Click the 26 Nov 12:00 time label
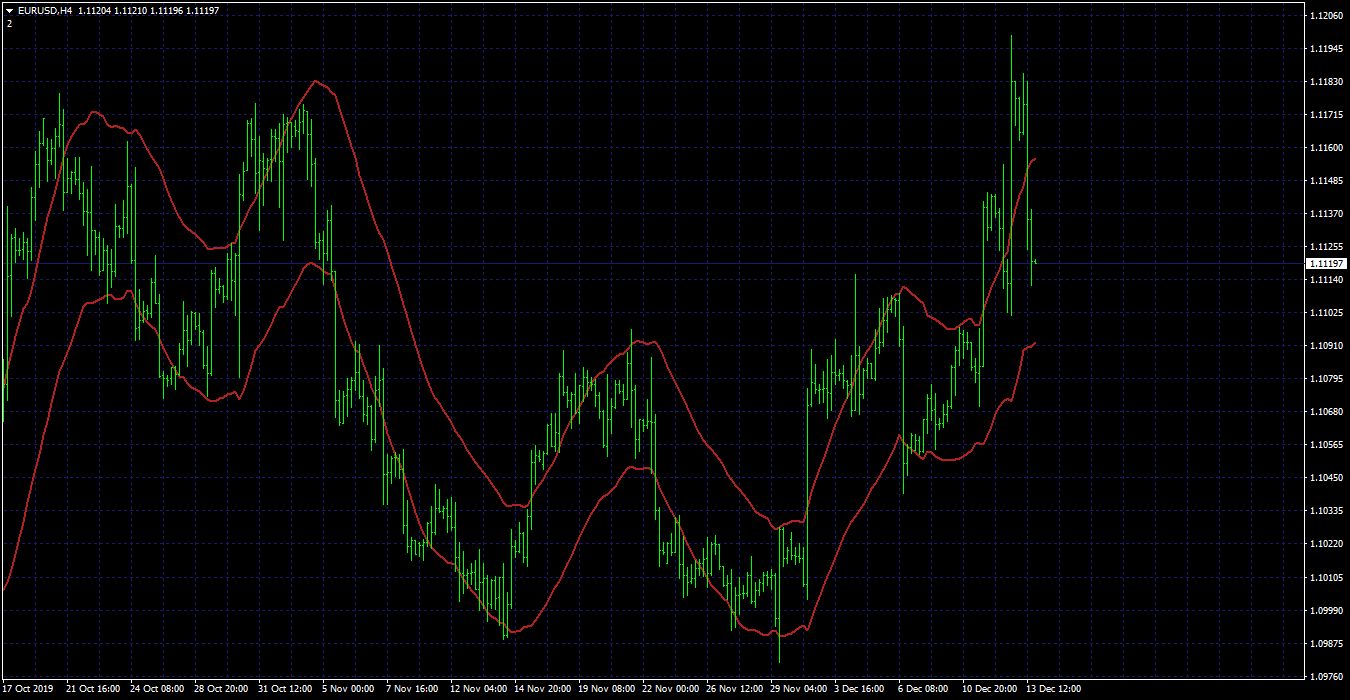The image size is (1350, 700). pyautogui.click(x=733, y=689)
